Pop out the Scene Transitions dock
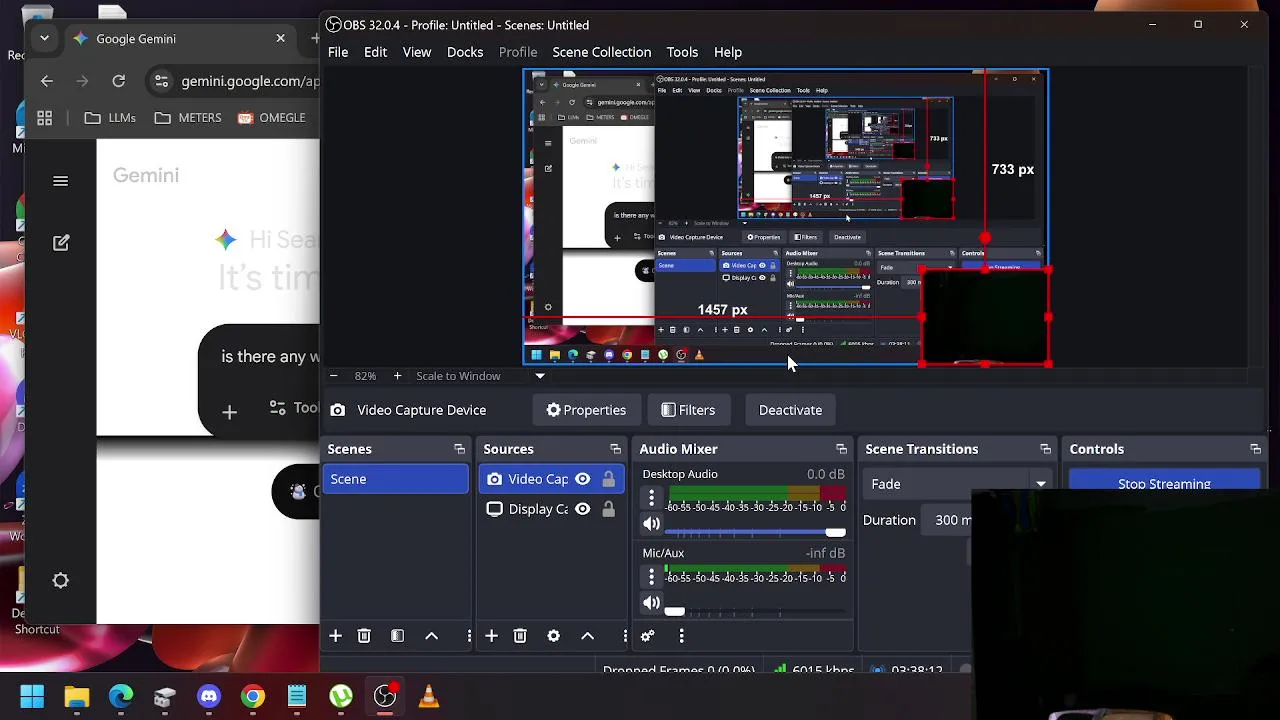The image size is (1280, 720). point(1045,449)
